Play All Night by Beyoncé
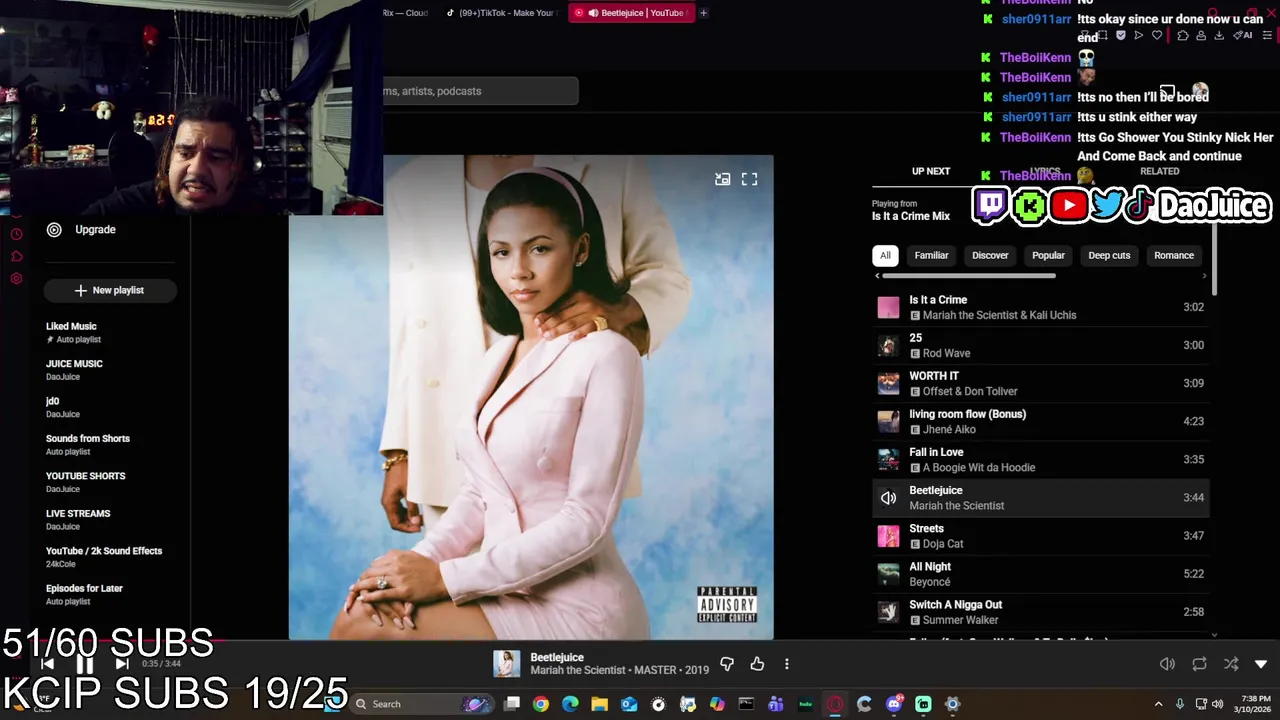The height and width of the screenshot is (720, 1280). coord(1040,573)
